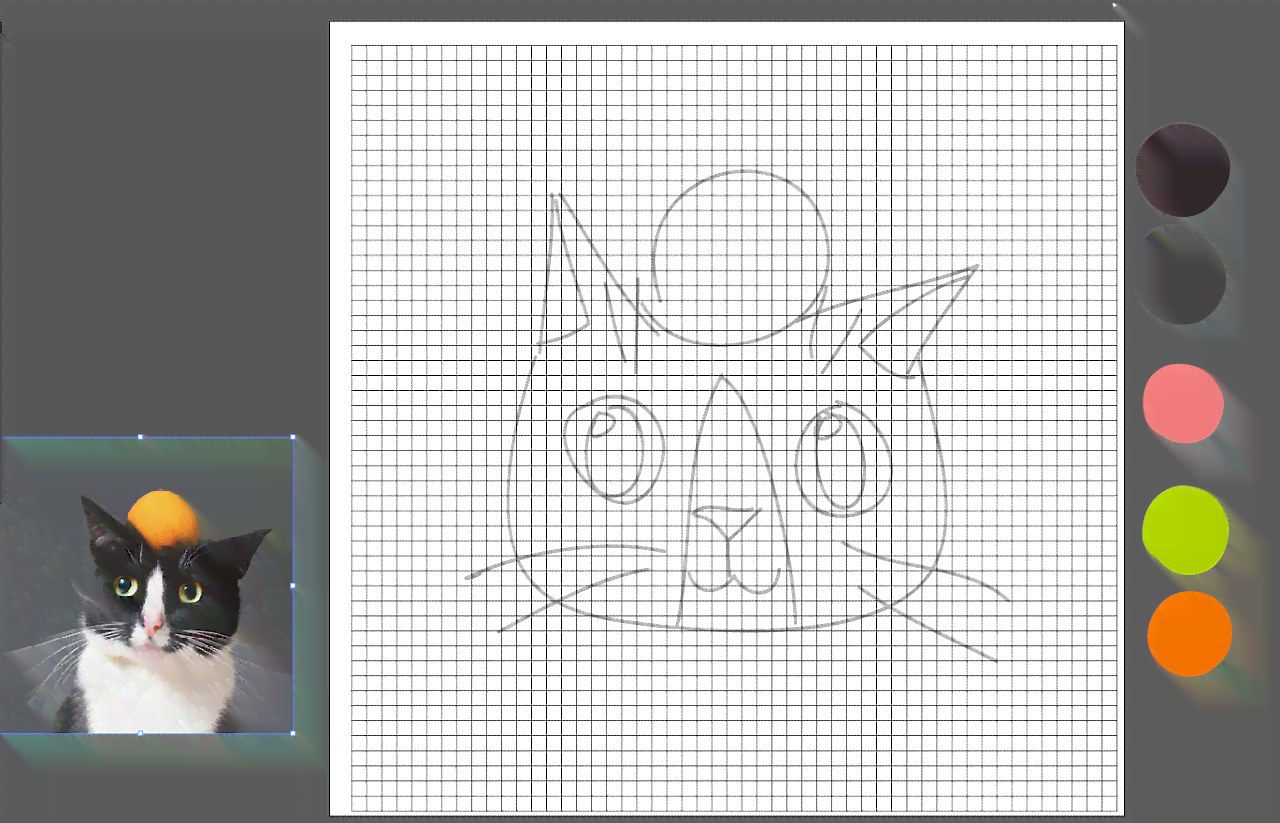Click the top-right corner handle of the reference photo
Screen dimensions: 1280x823
[293, 437]
